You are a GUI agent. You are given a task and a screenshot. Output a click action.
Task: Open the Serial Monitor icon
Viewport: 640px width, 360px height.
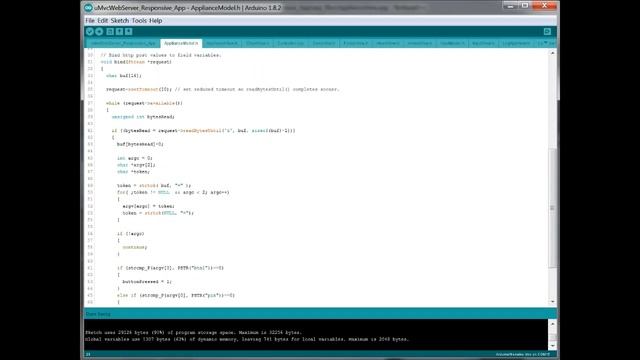click(547, 31)
